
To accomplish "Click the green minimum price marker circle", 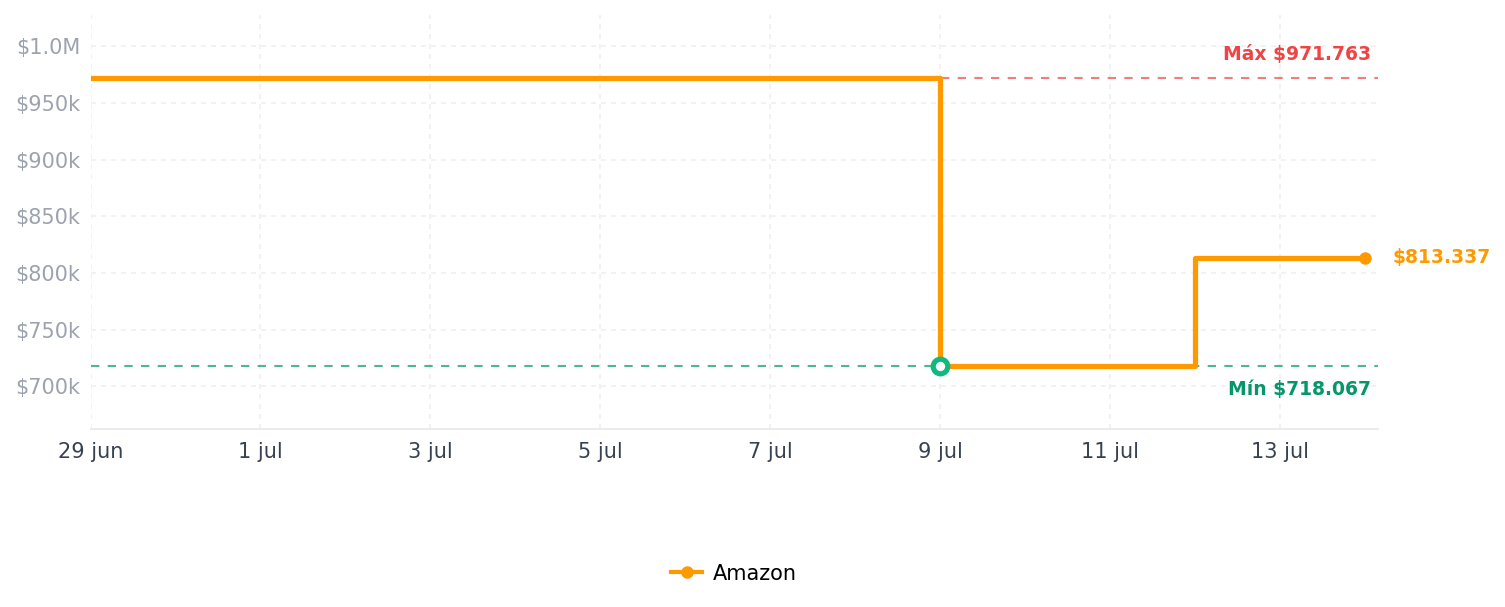I will pos(940,366).
